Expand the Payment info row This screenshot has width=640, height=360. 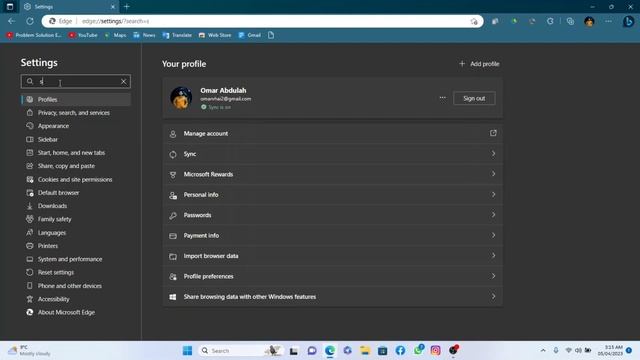pyautogui.click(x=332, y=236)
